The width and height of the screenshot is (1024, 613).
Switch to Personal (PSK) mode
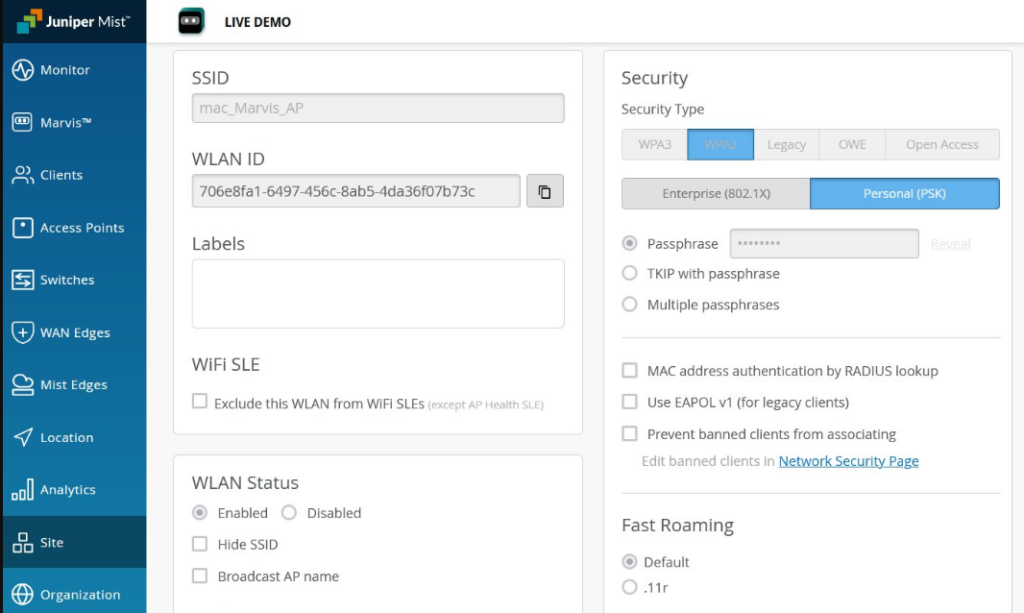pyautogui.click(x=904, y=193)
